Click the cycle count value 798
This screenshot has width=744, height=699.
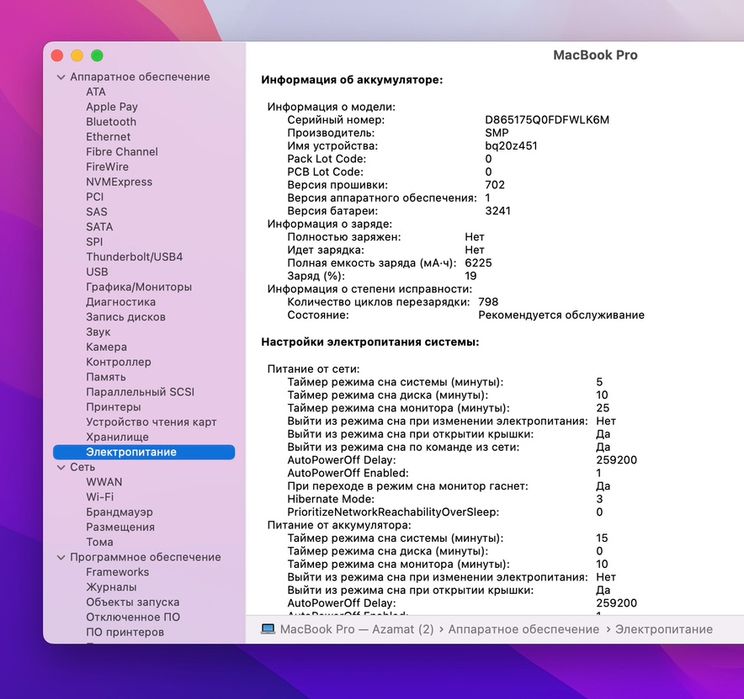coord(488,302)
